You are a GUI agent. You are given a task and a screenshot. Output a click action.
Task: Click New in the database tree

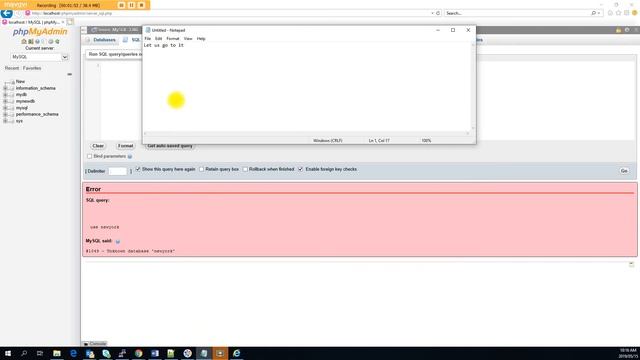tap(20, 82)
